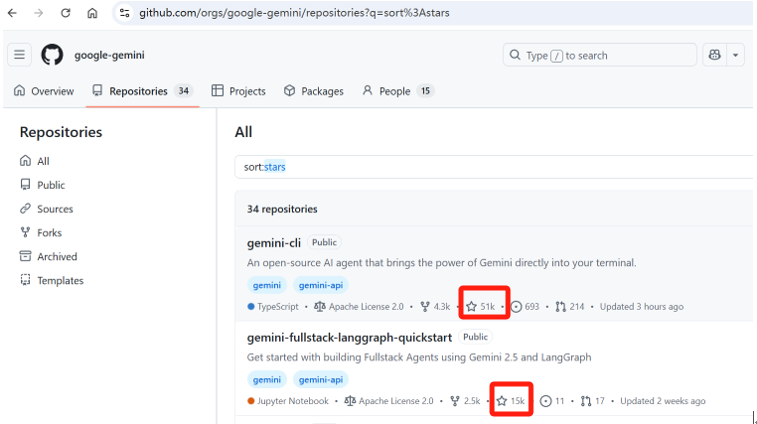Screen dimensions: 757x424
Task: Switch to the Overview tab
Action: pyautogui.click(x=44, y=91)
